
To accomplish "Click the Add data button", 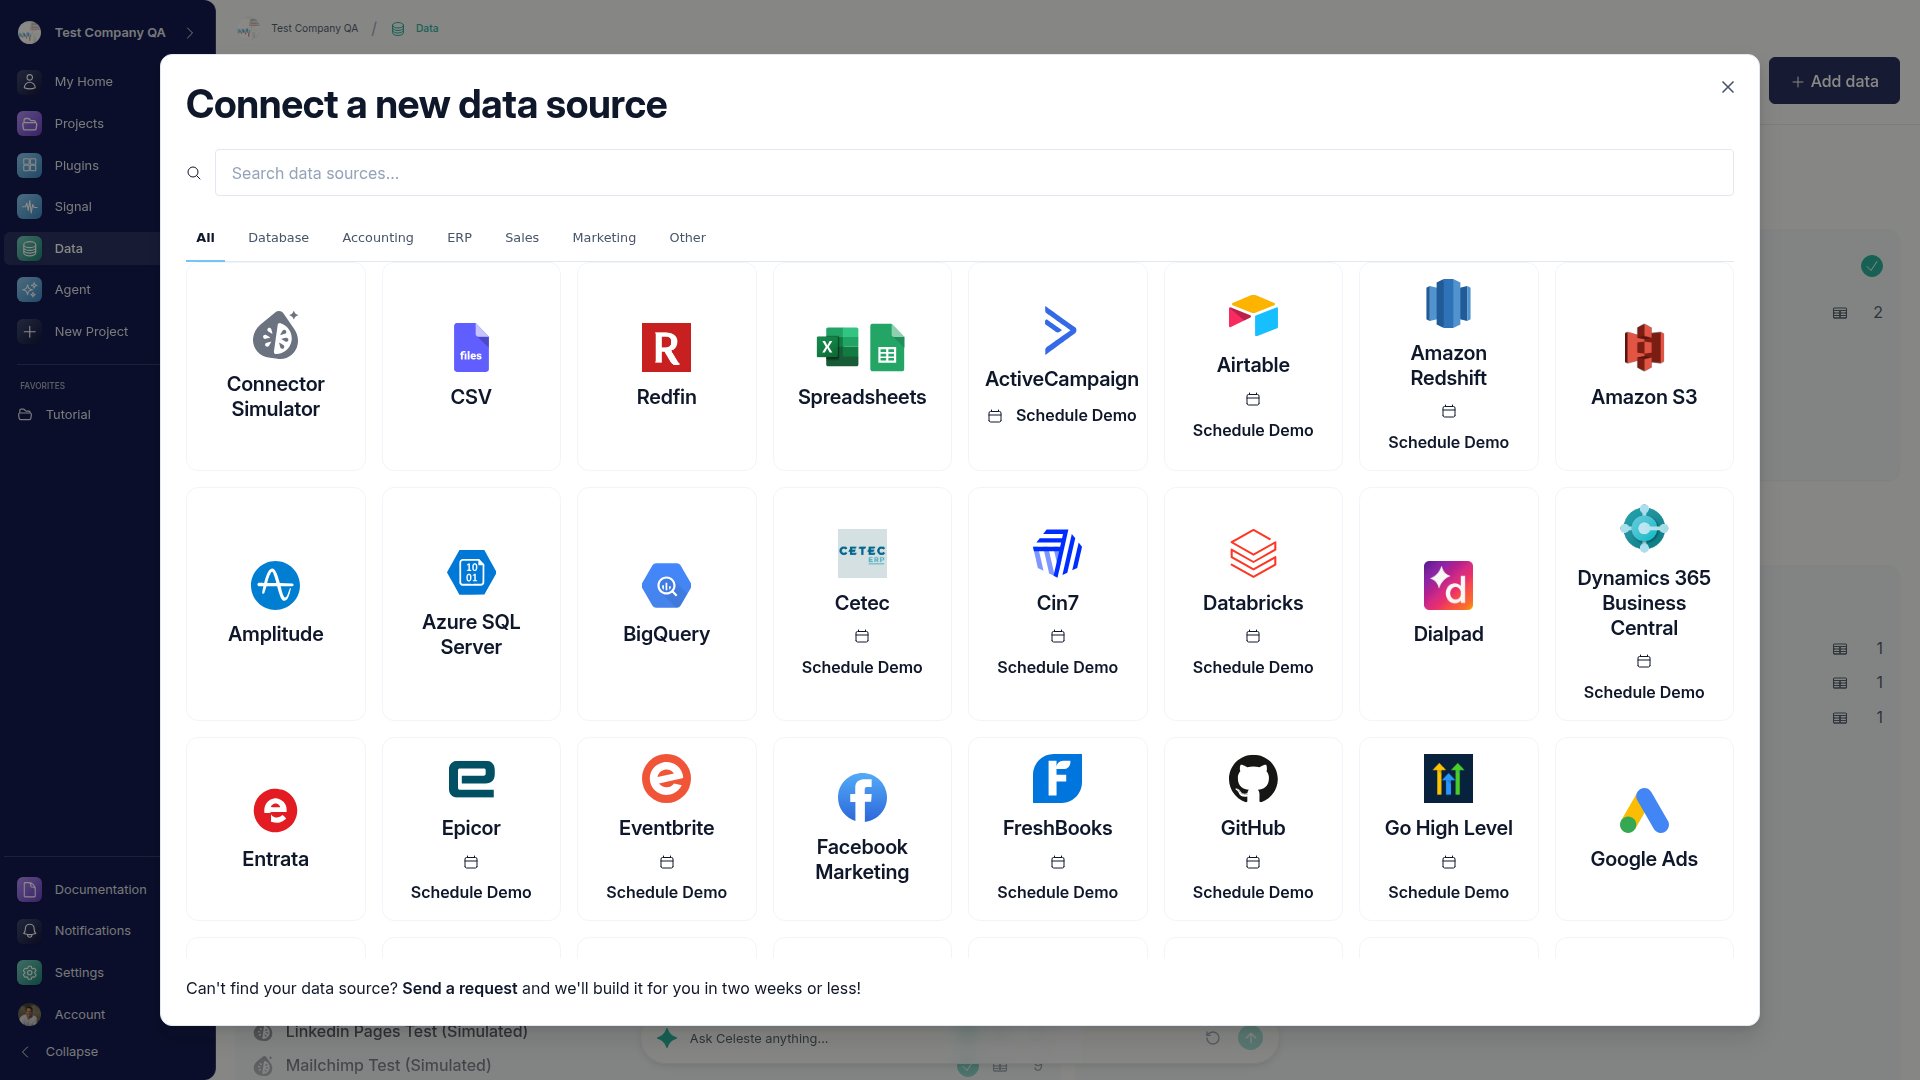I will [x=1834, y=81].
